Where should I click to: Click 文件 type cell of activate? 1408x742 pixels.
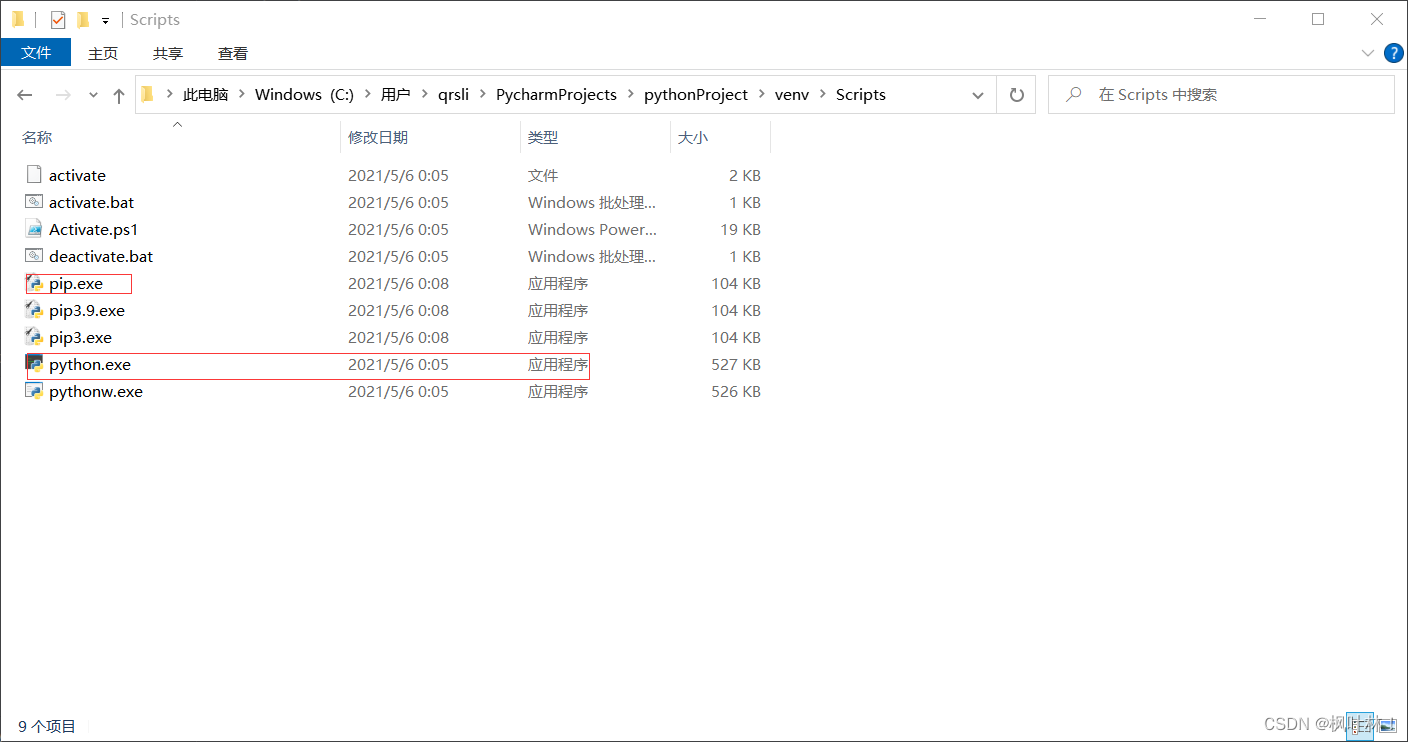(543, 175)
